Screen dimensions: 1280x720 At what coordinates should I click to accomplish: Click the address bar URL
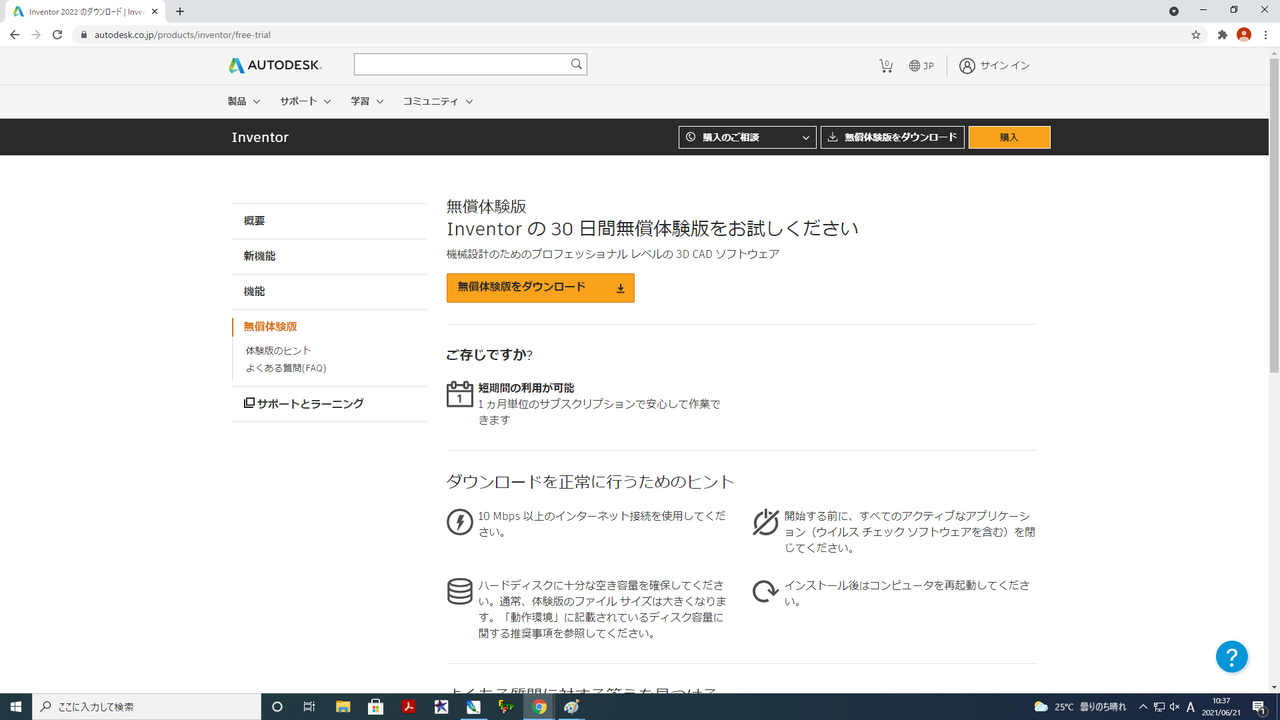pos(182,35)
